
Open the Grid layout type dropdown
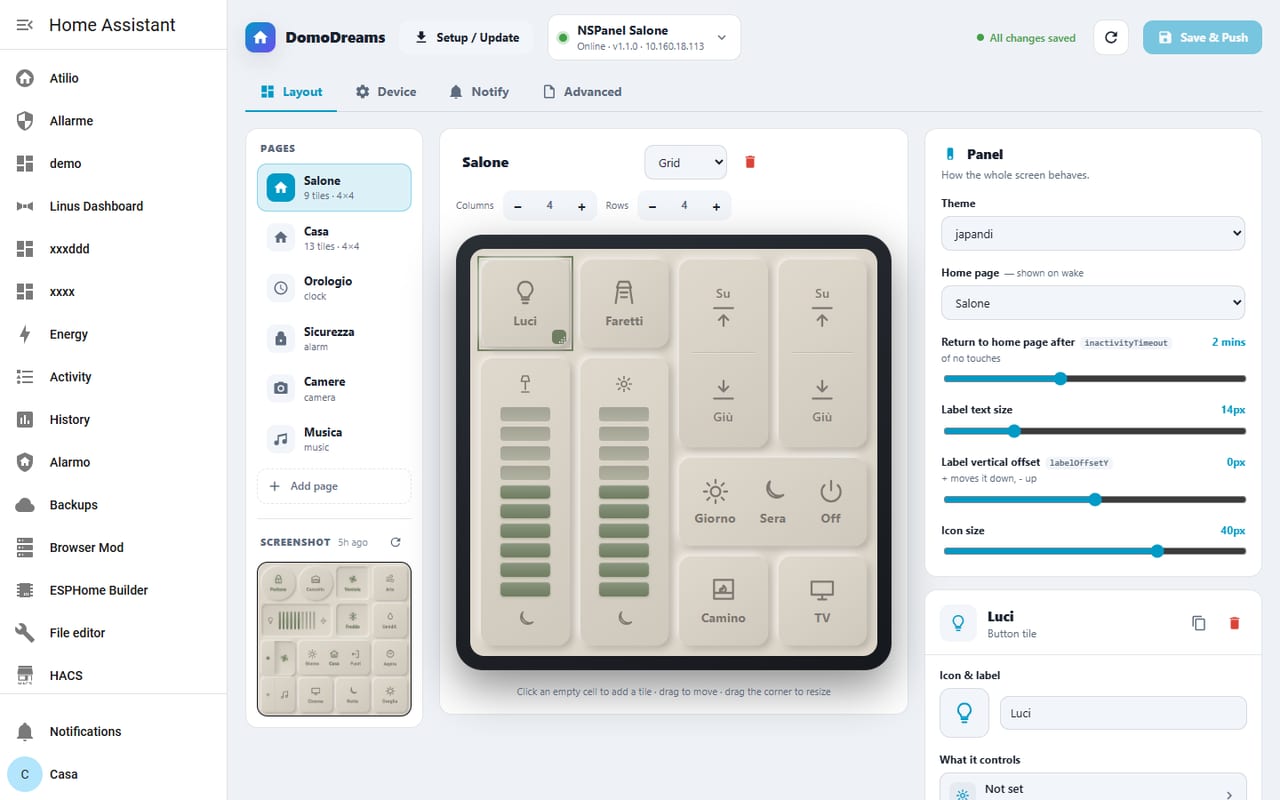tap(686, 162)
